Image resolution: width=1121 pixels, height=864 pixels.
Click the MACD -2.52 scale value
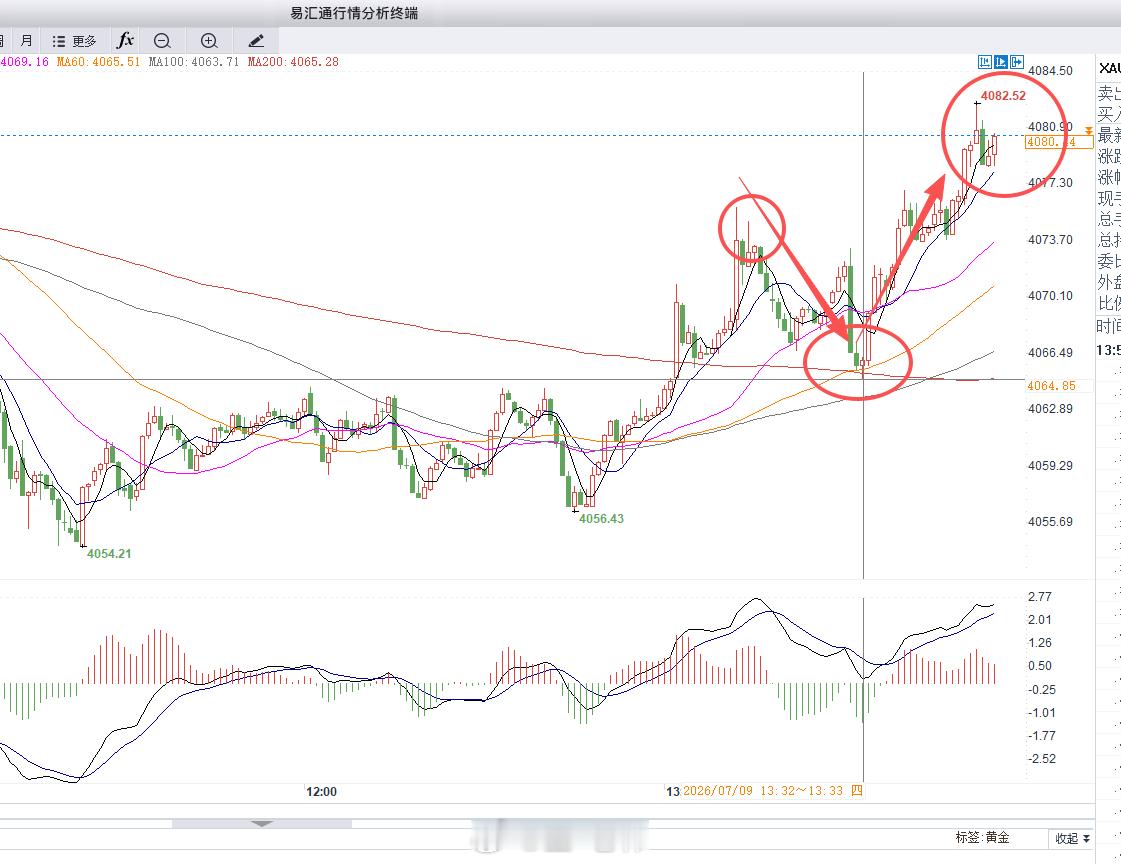pos(1041,758)
